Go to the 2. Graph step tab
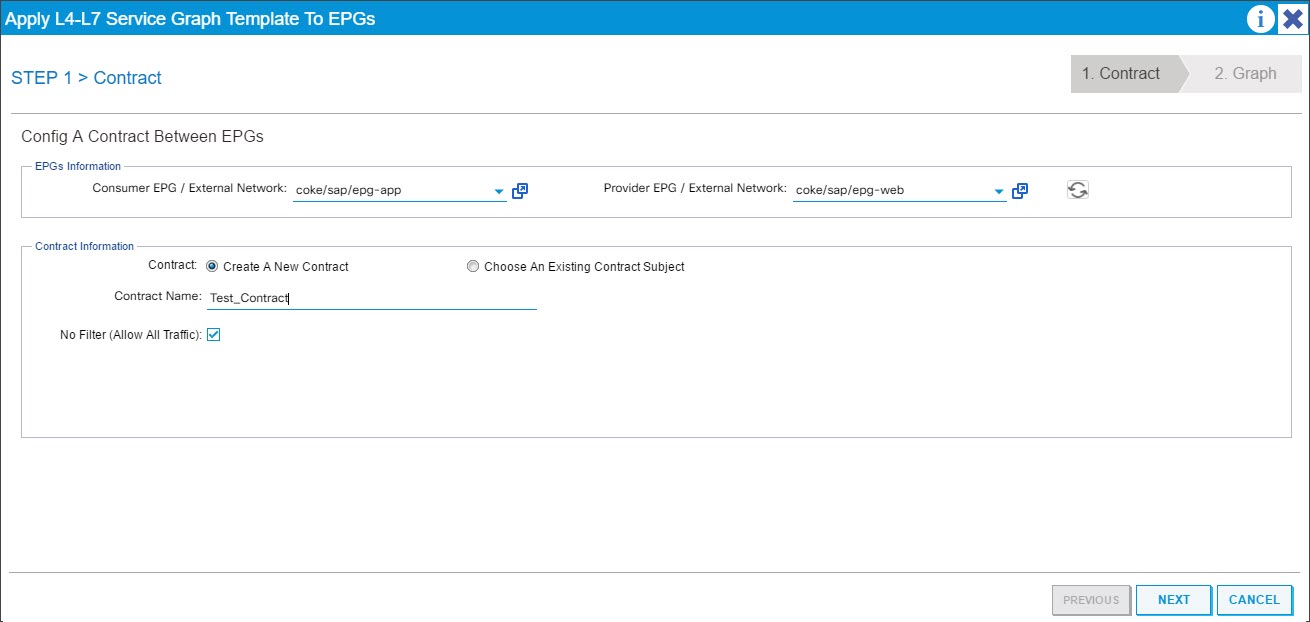The image size is (1310, 622). [1245, 74]
